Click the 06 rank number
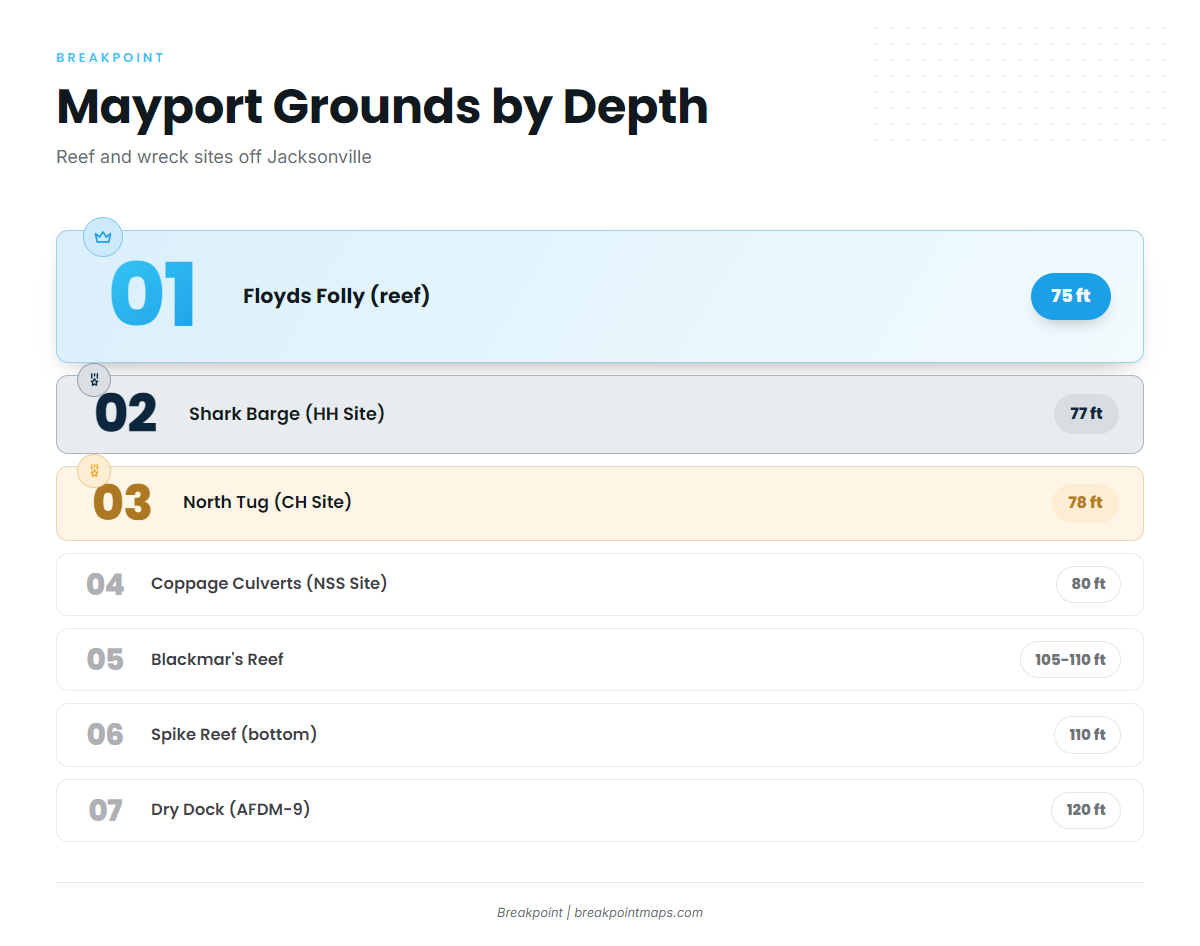 click(105, 735)
